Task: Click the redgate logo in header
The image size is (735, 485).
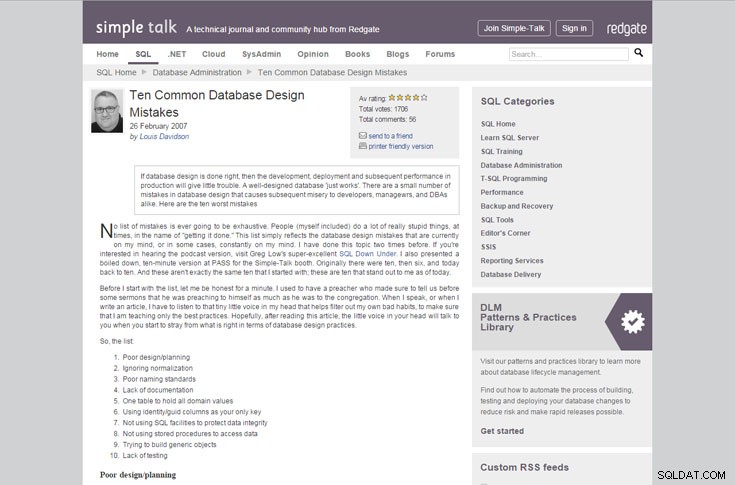Action: click(x=627, y=29)
